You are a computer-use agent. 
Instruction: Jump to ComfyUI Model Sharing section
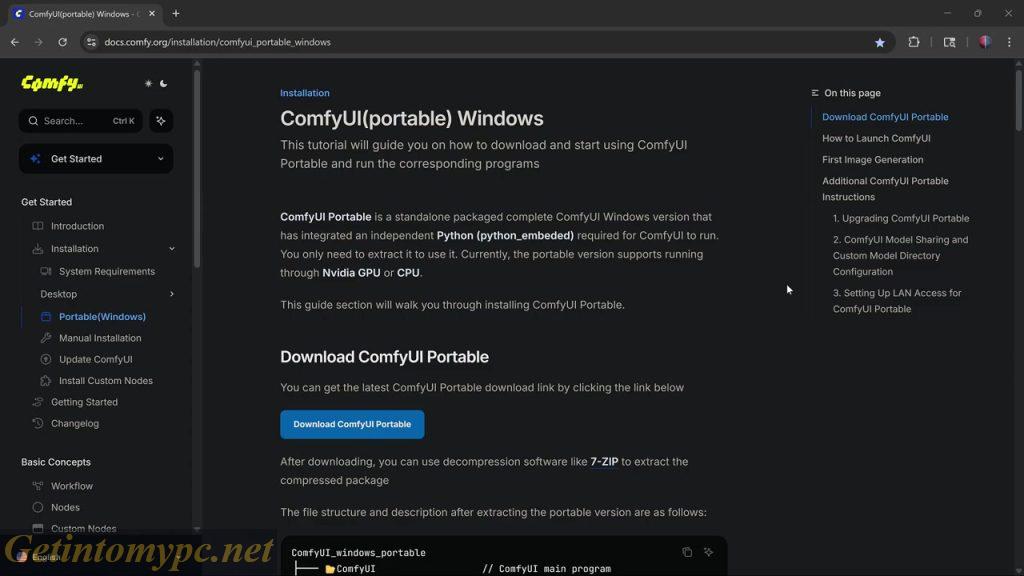pyautogui.click(x=900, y=256)
